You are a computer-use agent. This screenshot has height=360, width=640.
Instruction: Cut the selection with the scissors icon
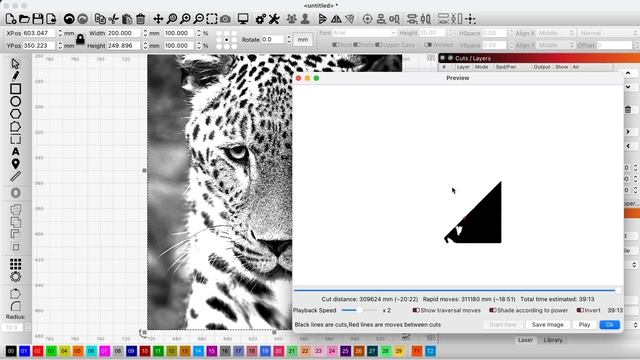pos(113,19)
